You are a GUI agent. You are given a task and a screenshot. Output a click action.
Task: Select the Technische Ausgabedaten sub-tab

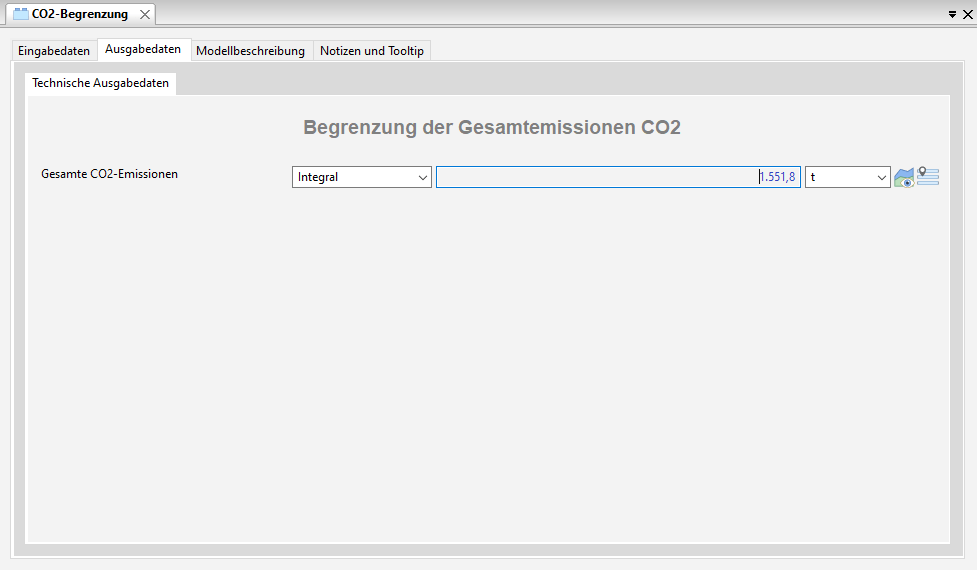100,83
